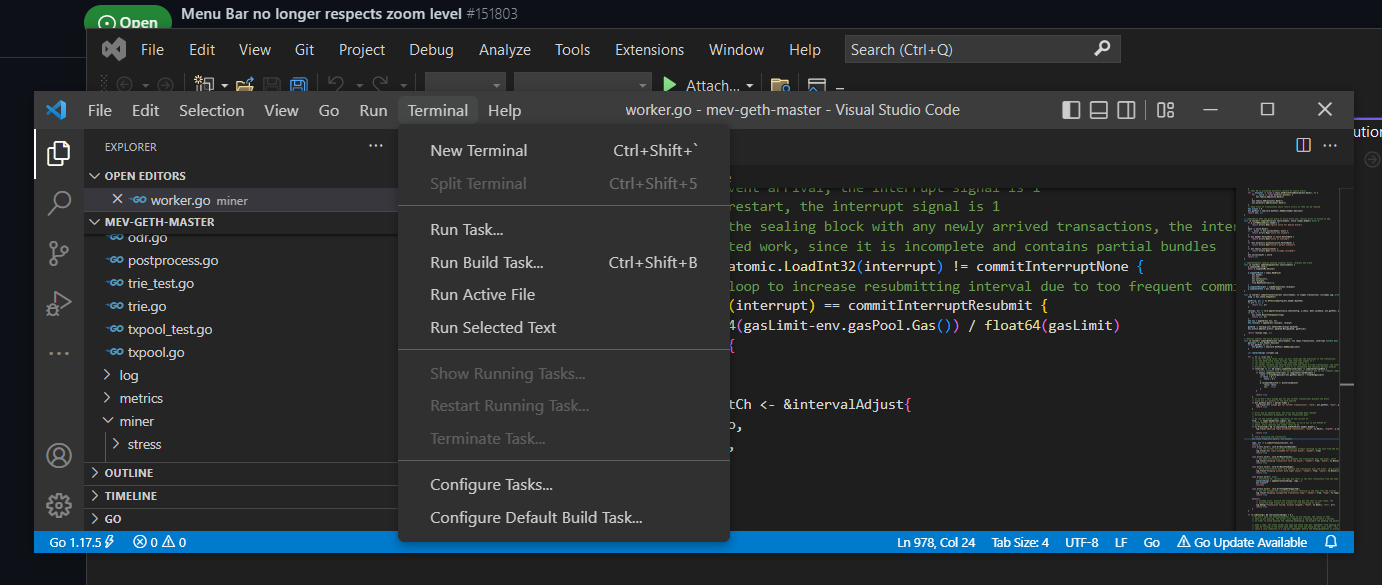This screenshot has width=1382, height=585.
Task: Close worker.go in Open Editors
Action: pyautogui.click(x=117, y=199)
